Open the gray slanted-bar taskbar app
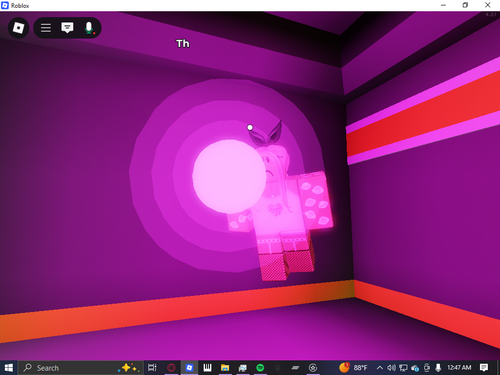 295,368
